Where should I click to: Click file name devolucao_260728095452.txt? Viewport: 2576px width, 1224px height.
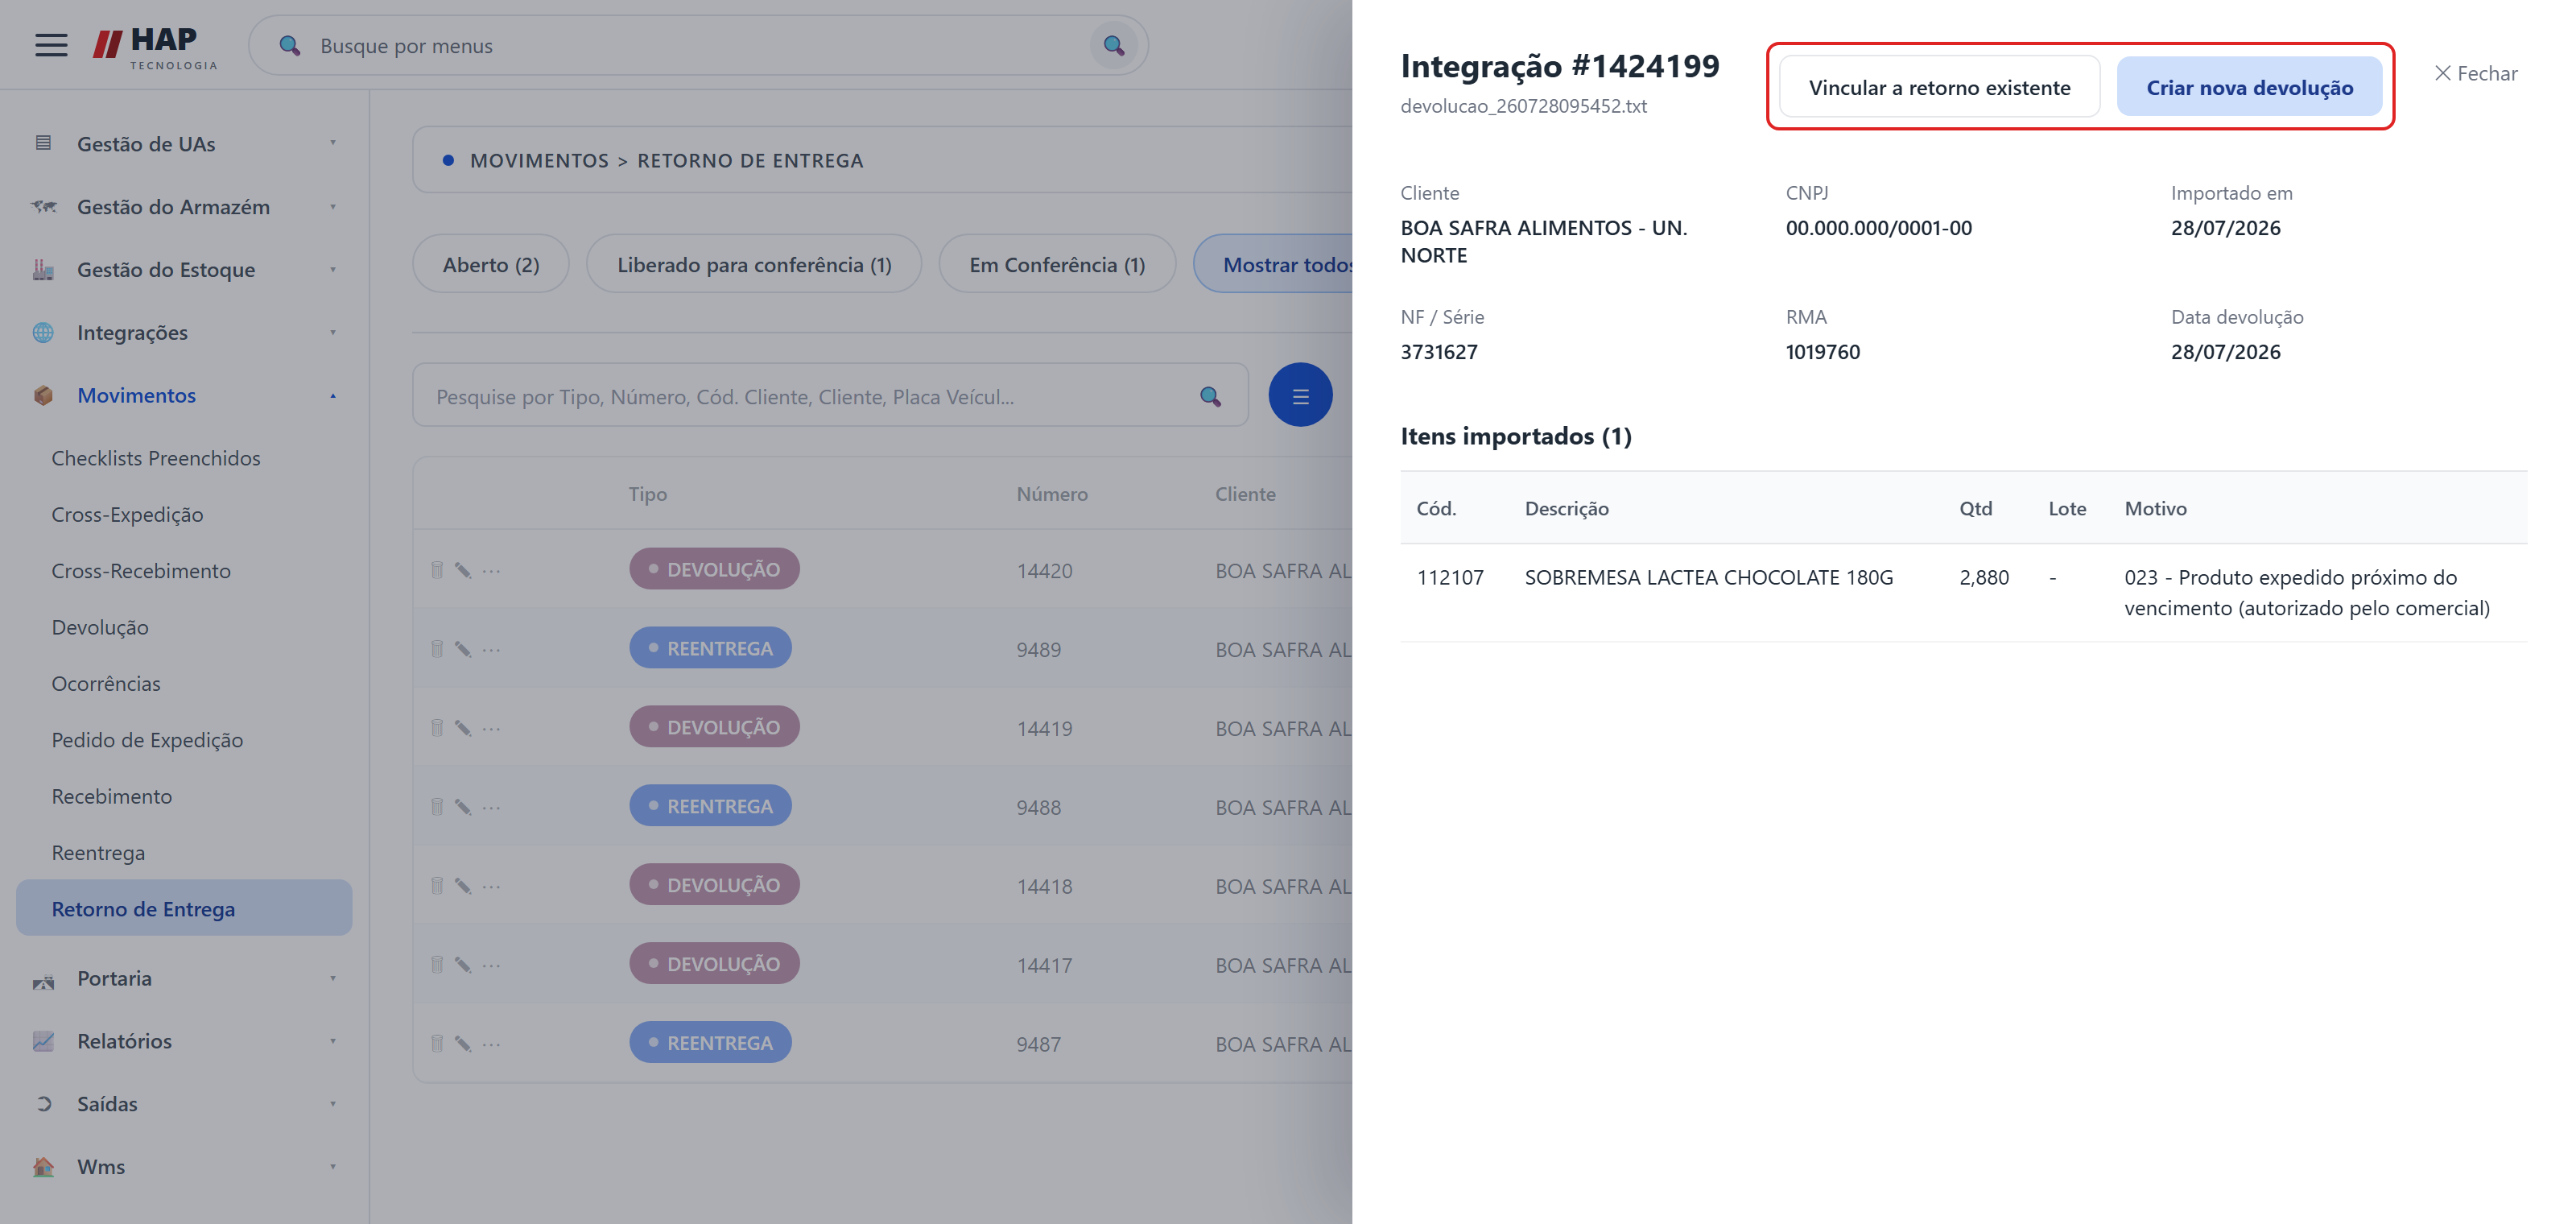[x=1523, y=106]
